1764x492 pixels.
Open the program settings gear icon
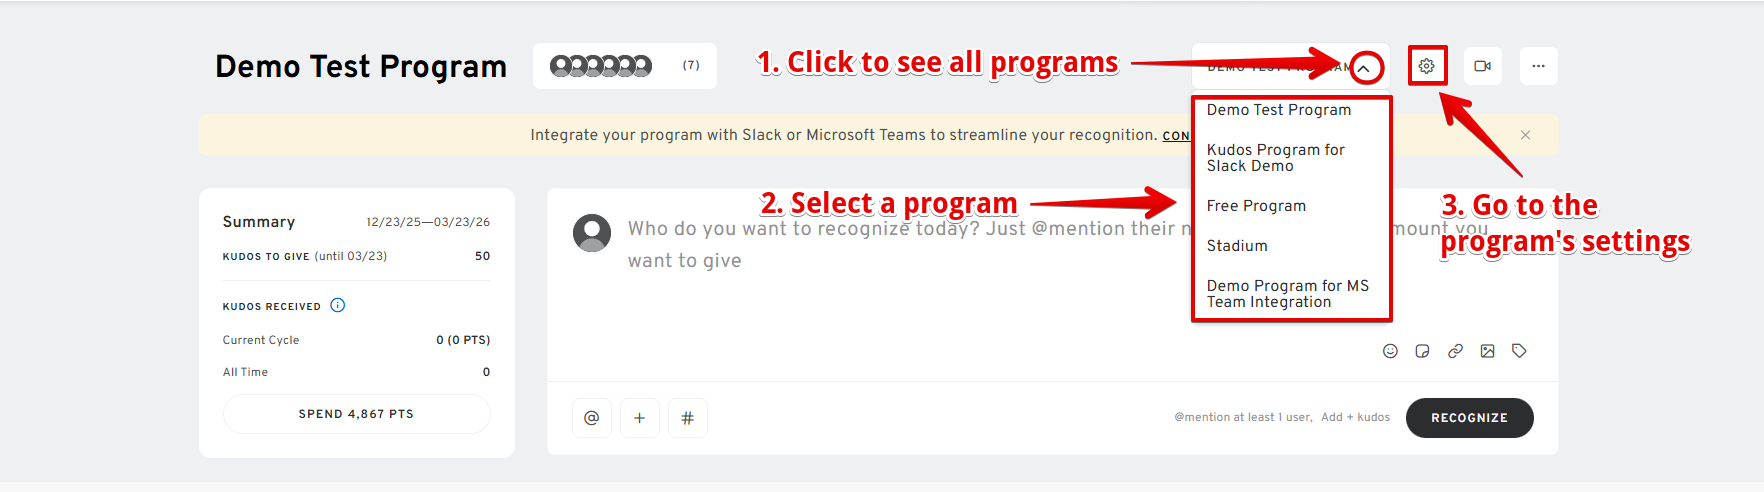click(x=1427, y=66)
